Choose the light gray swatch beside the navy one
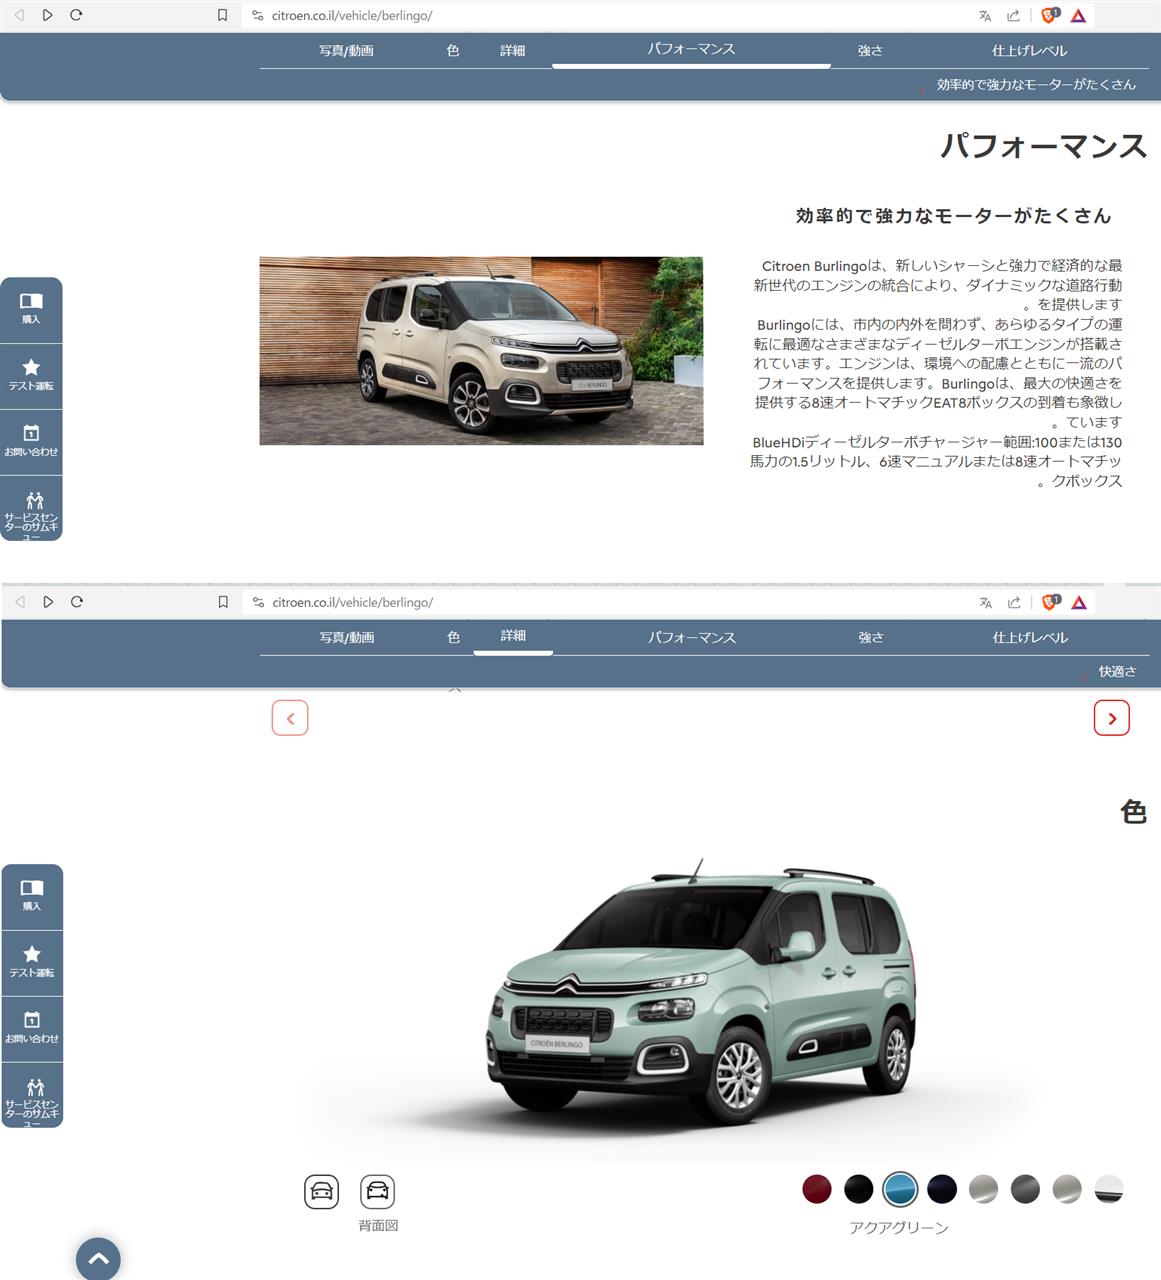This screenshot has width=1161, height=1280. tap(984, 1189)
